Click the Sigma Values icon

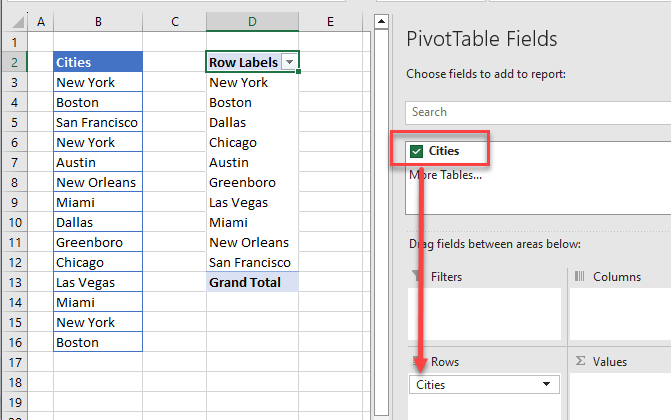tap(578, 361)
